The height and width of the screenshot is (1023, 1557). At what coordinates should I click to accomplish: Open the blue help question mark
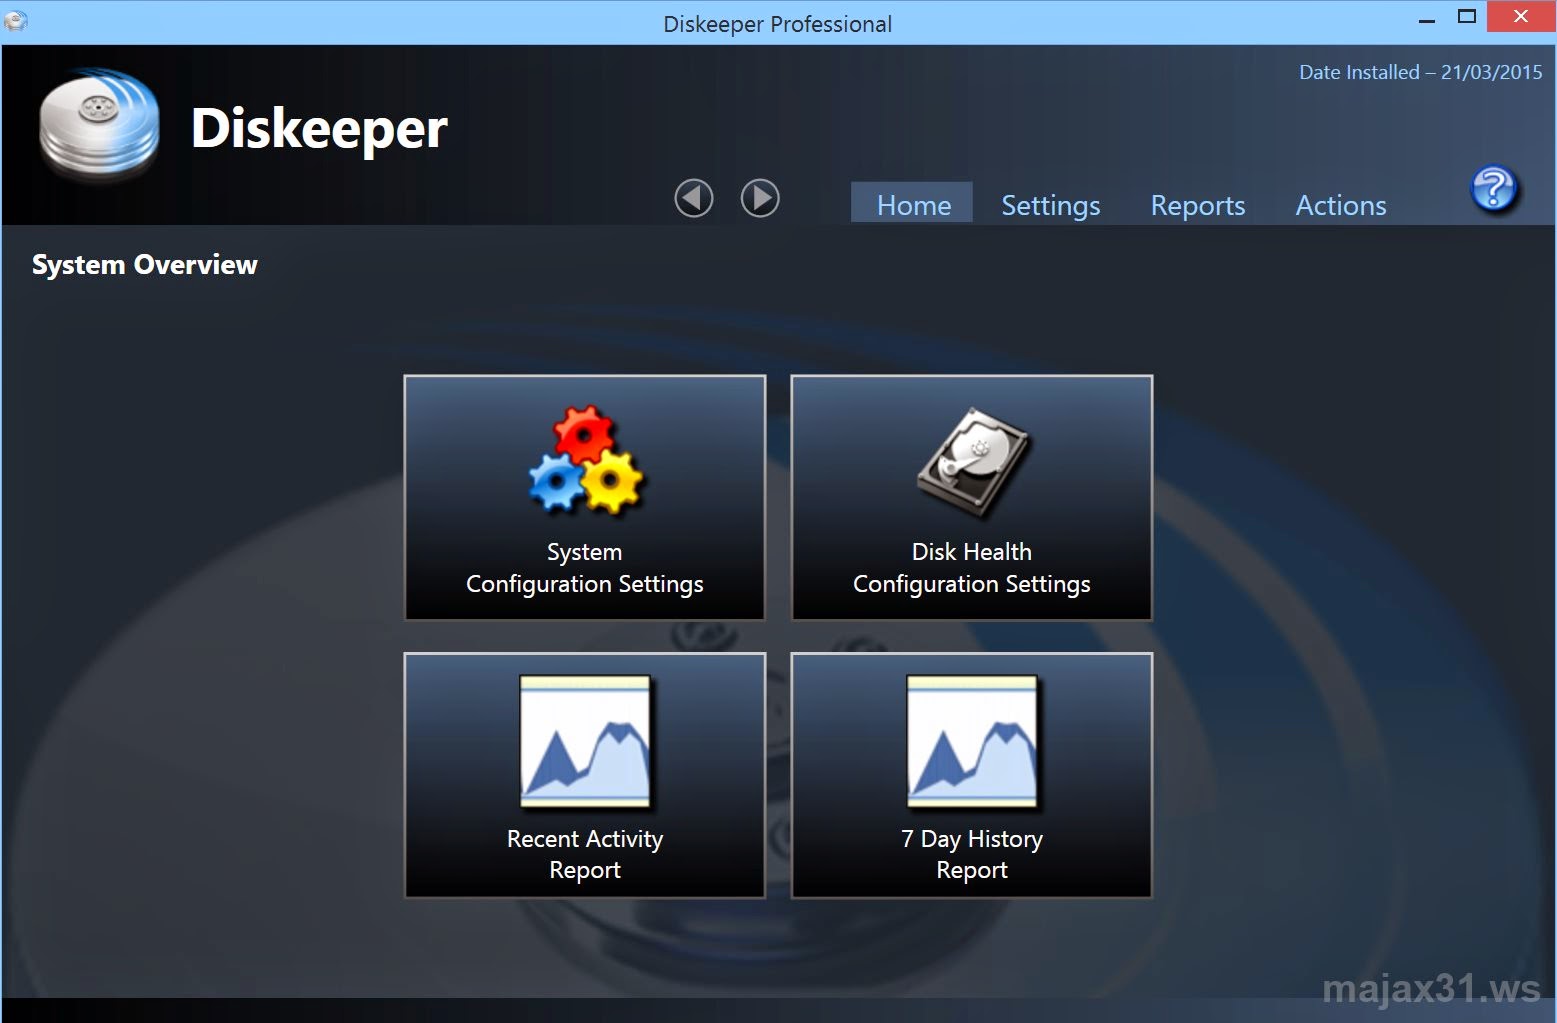coord(1494,188)
